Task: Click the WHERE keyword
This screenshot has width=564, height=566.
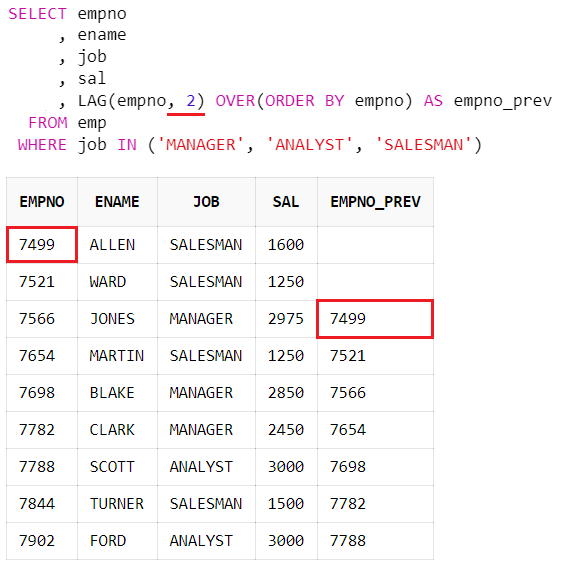Action: [x=42, y=145]
